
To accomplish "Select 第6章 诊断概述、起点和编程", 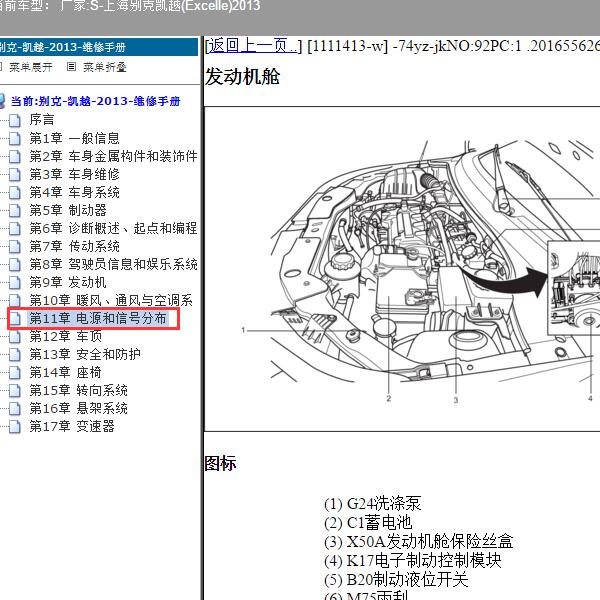I will pyautogui.click(x=113, y=228).
